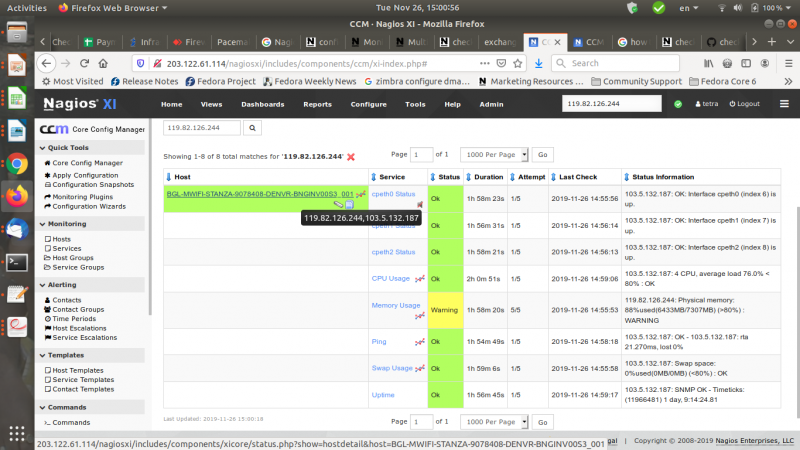
Task: Open the Reports menu
Action: click(317, 104)
